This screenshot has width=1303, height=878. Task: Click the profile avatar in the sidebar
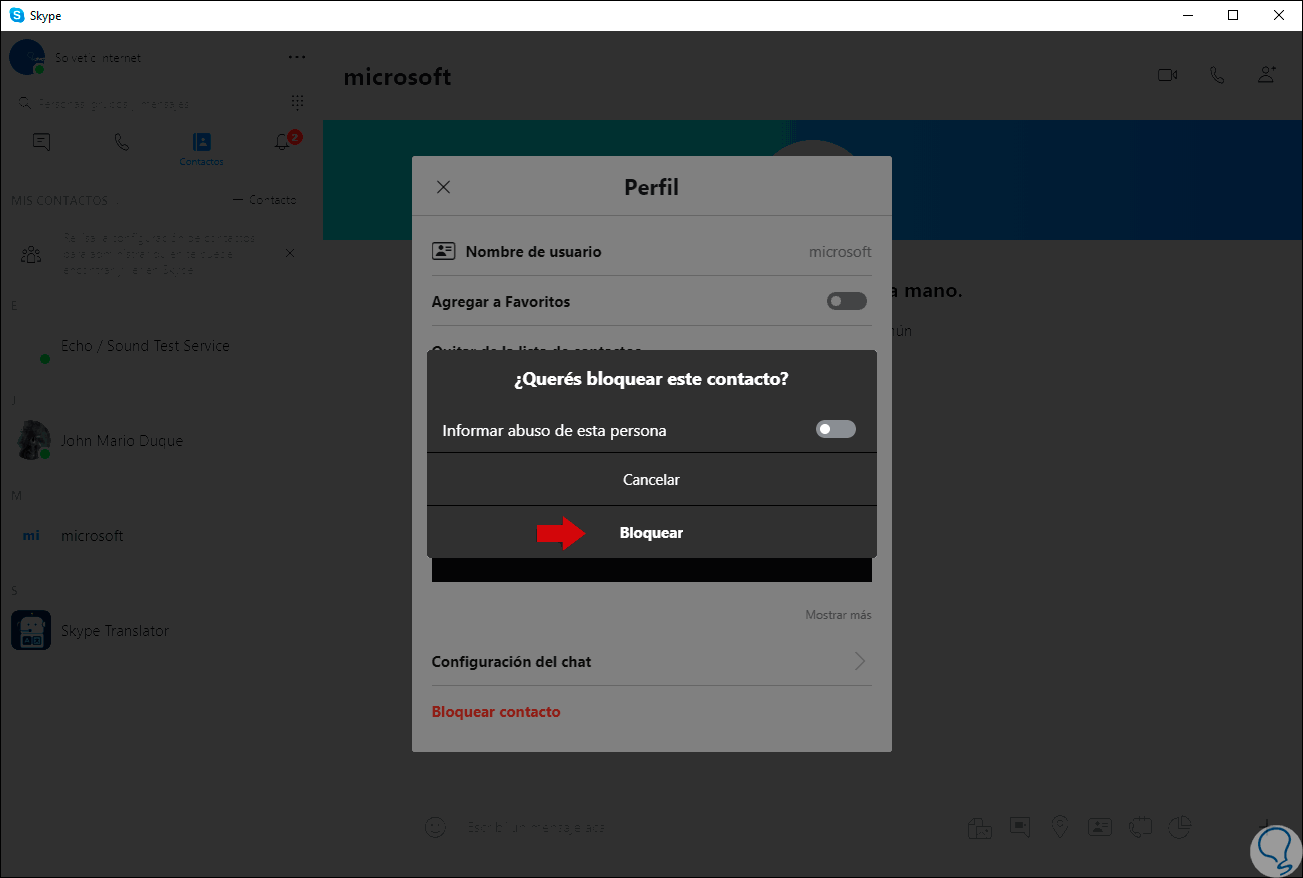coord(26,57)
